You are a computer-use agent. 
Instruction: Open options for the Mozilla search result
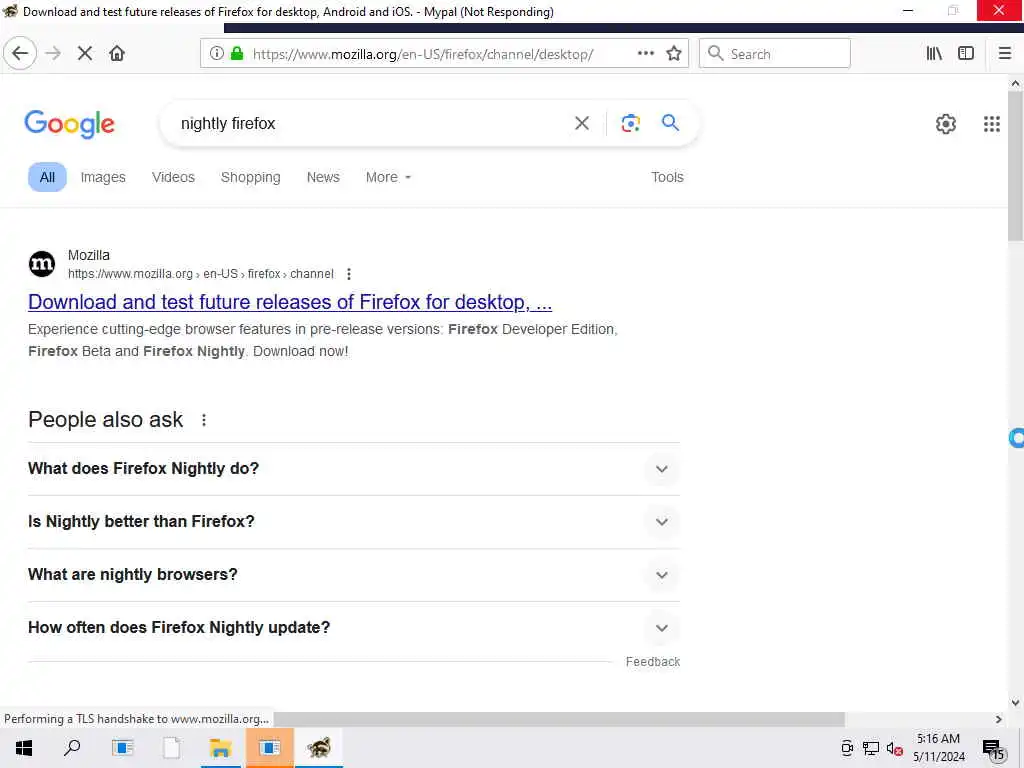click(x=349, y=274)
